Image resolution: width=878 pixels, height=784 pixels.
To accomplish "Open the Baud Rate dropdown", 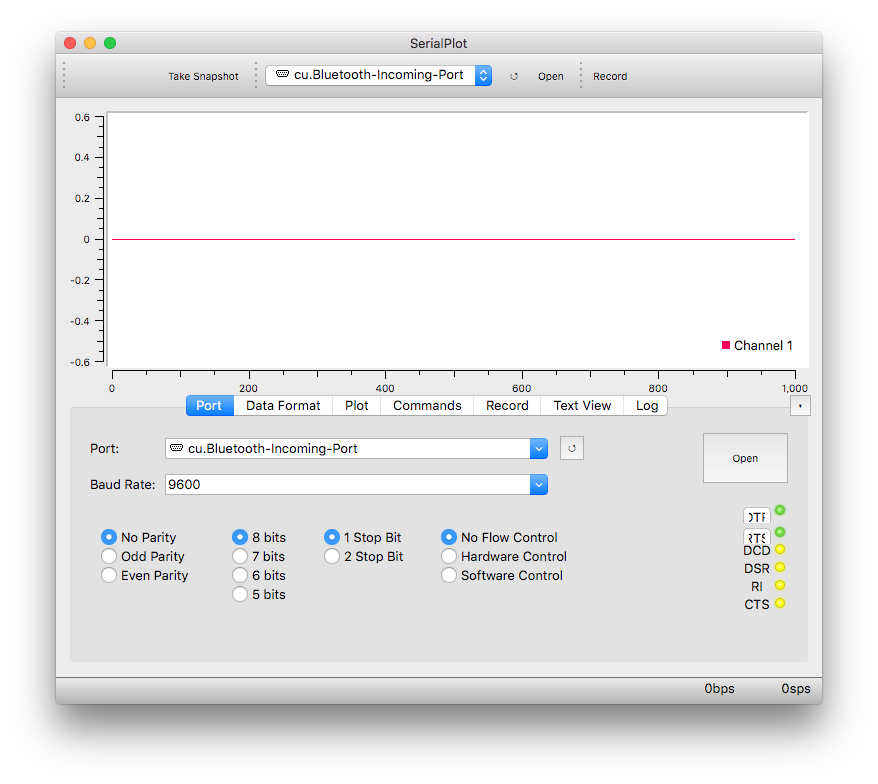I will 539,484.
